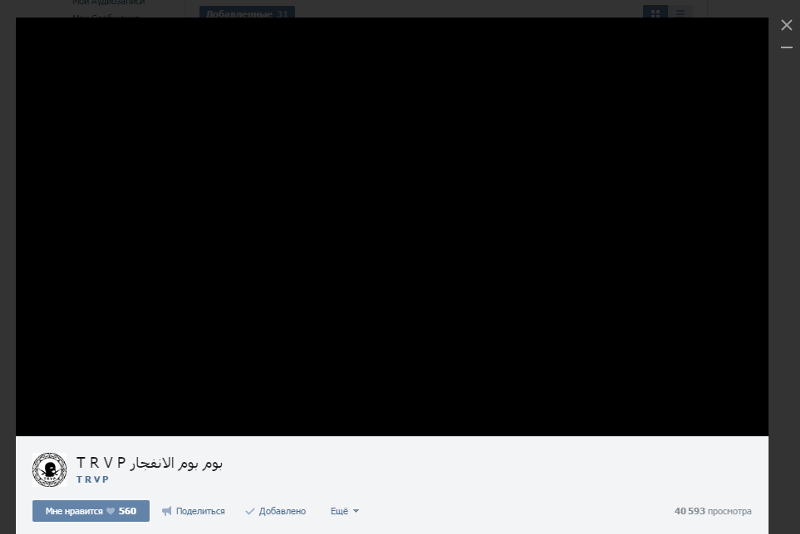800x534 pixels.
Task: Close the video popup with the X
Action: pyautogui.click(x=786, y=25)
